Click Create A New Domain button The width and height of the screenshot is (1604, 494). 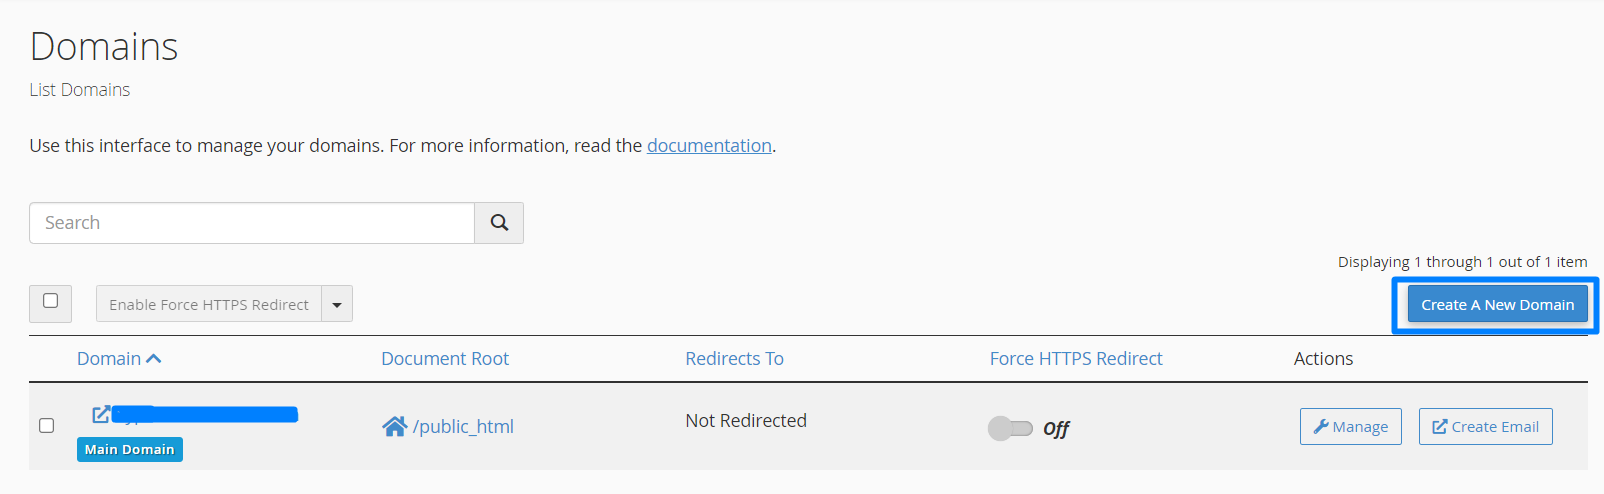[x=1497, y=305]
